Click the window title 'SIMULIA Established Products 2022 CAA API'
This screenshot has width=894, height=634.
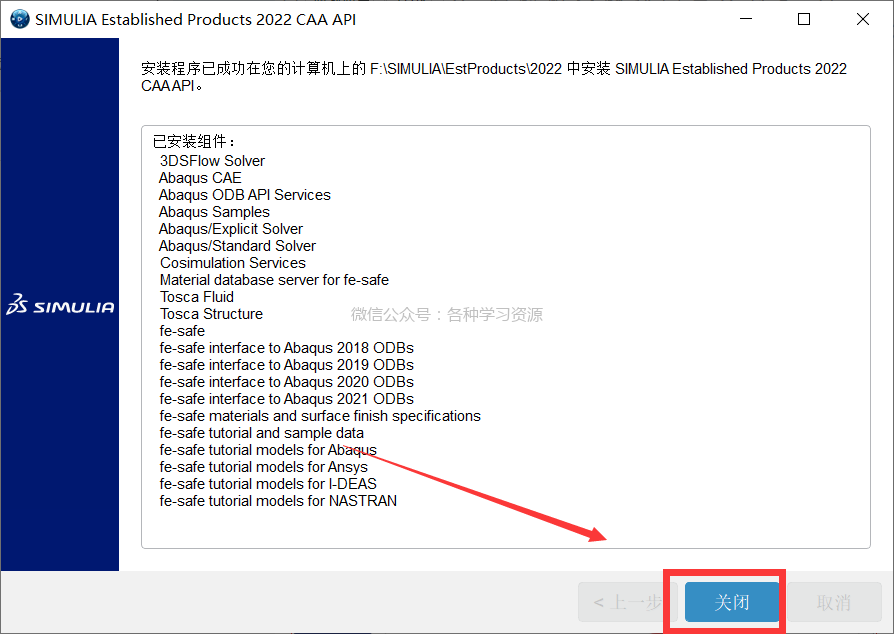click(x=196, y=19)
